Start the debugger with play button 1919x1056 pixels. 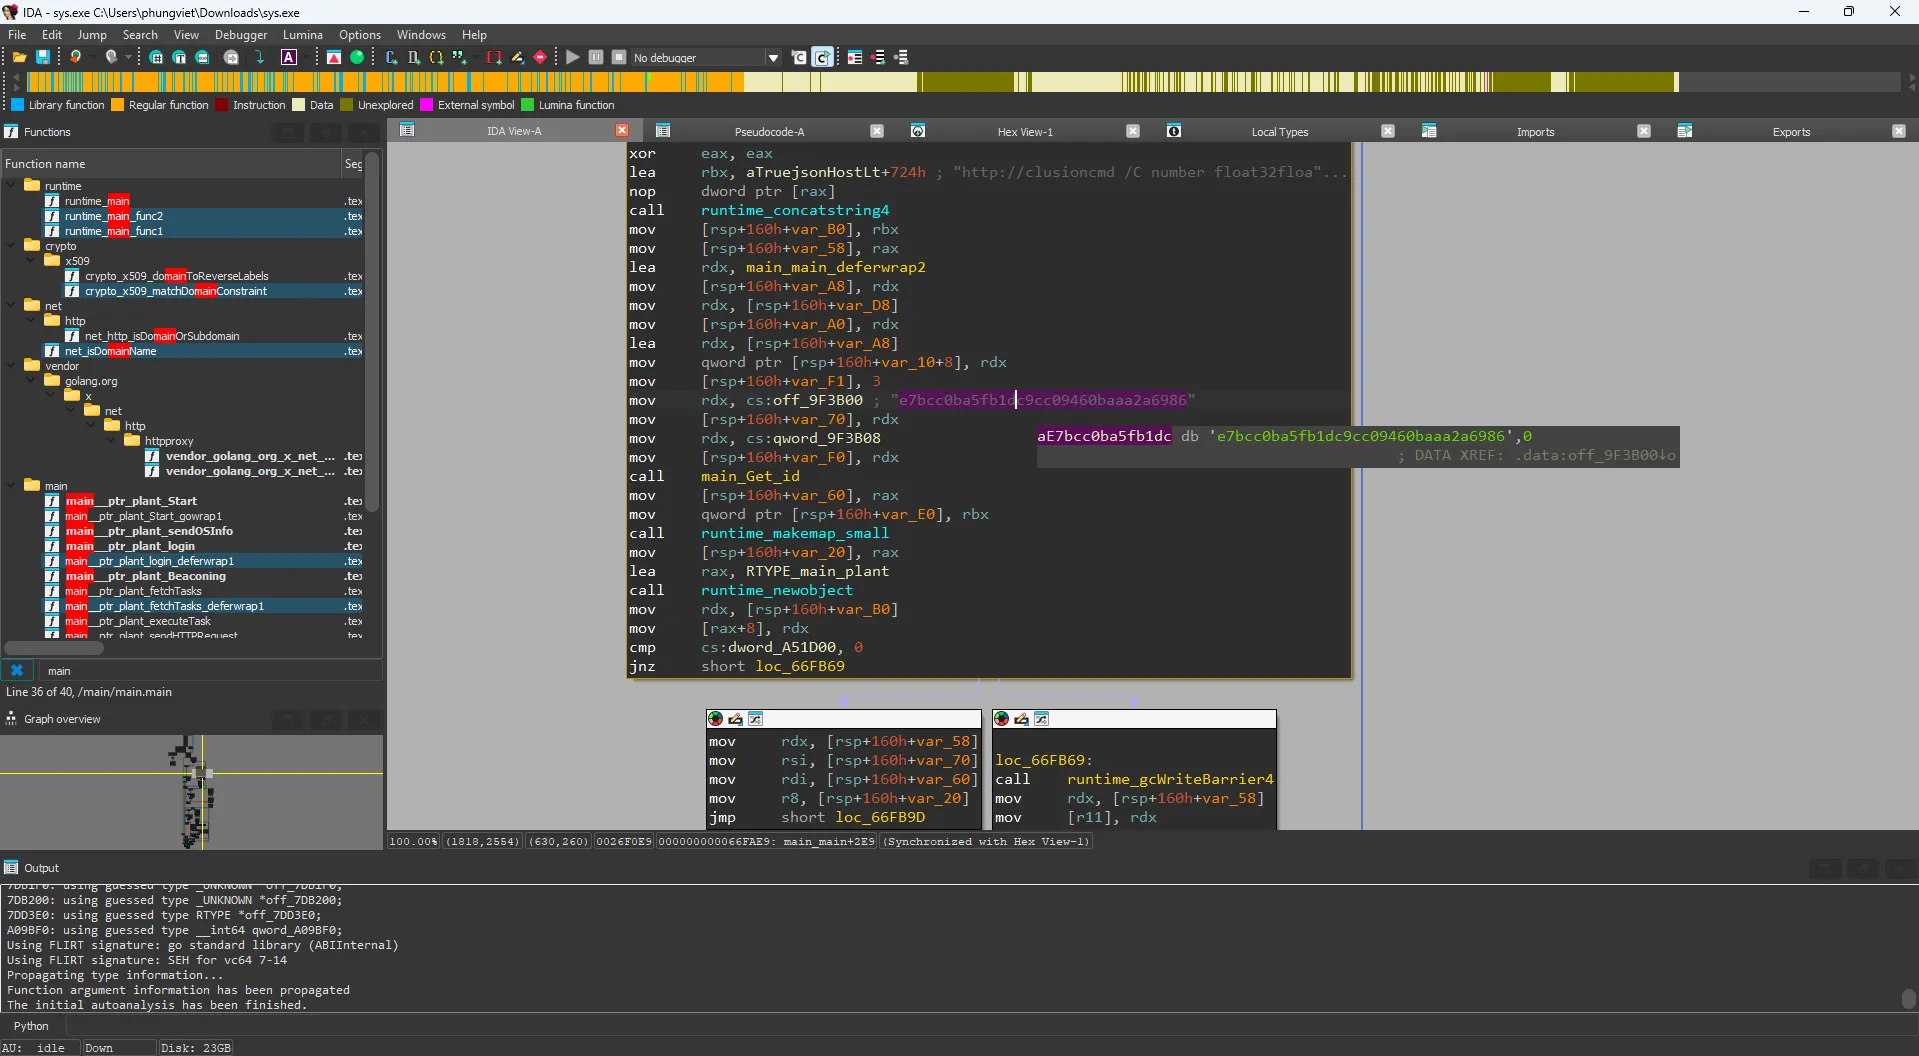(x=573, y=58)
